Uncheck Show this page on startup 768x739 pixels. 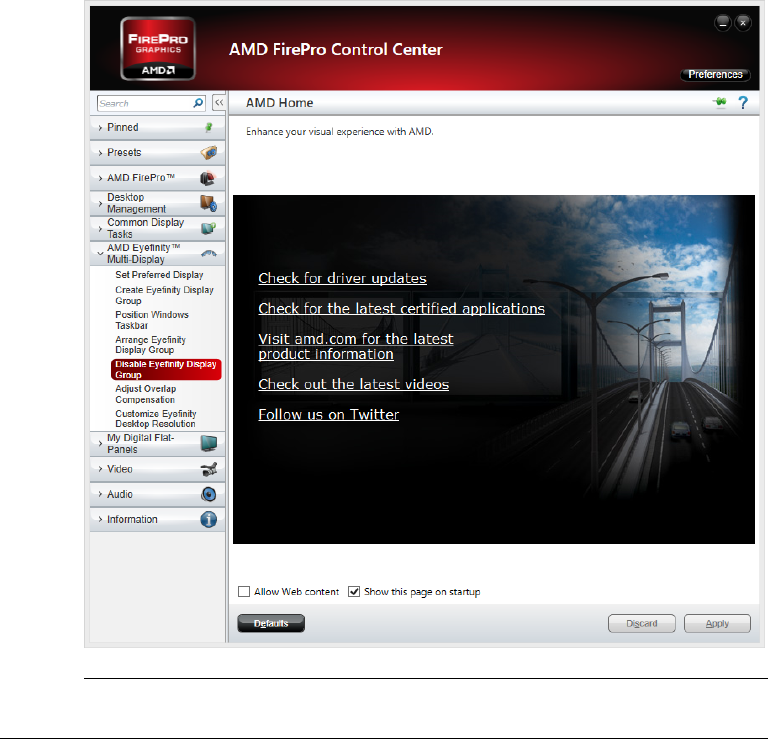(x=354, y=592)
